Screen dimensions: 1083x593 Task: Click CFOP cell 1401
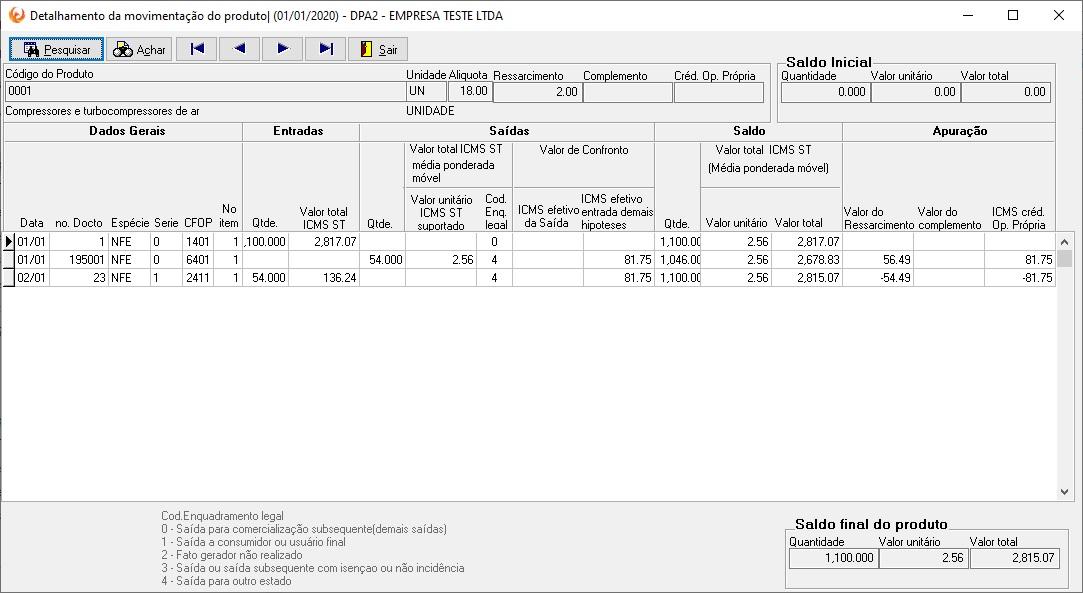[x=198, y=242]
